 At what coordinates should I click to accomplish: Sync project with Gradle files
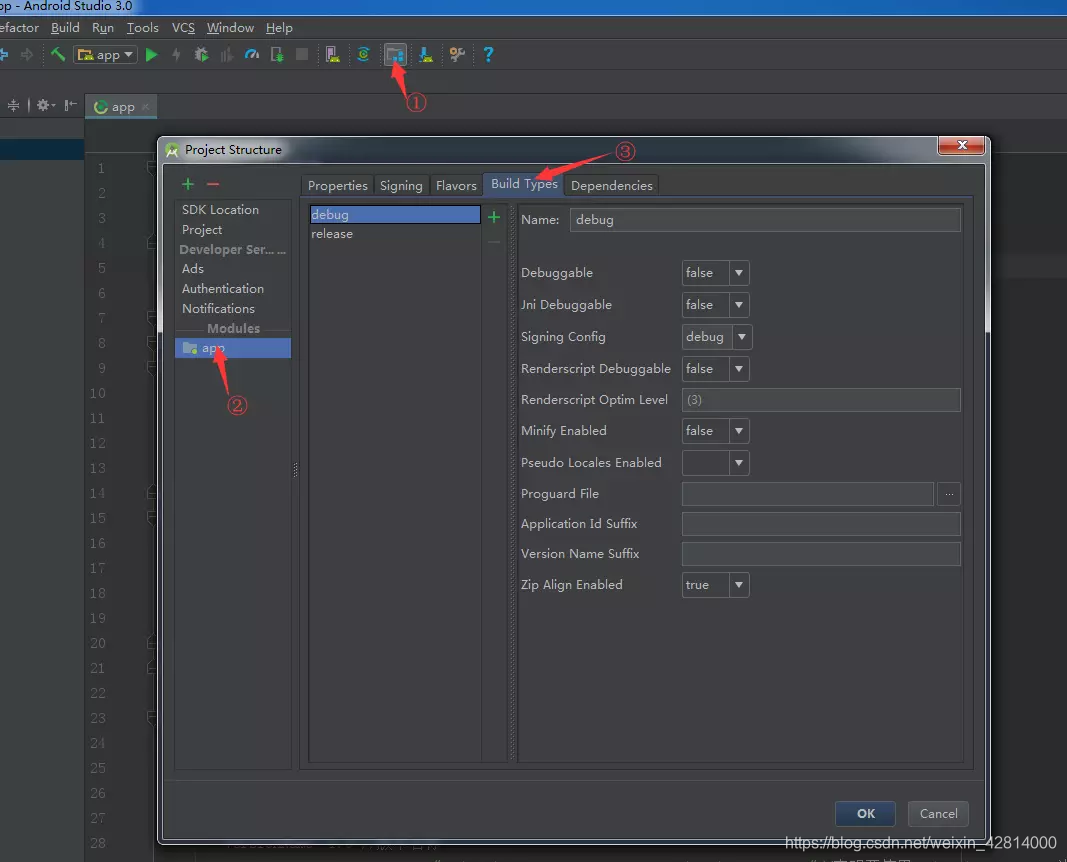pyautogui.click(x=362, y=54)
